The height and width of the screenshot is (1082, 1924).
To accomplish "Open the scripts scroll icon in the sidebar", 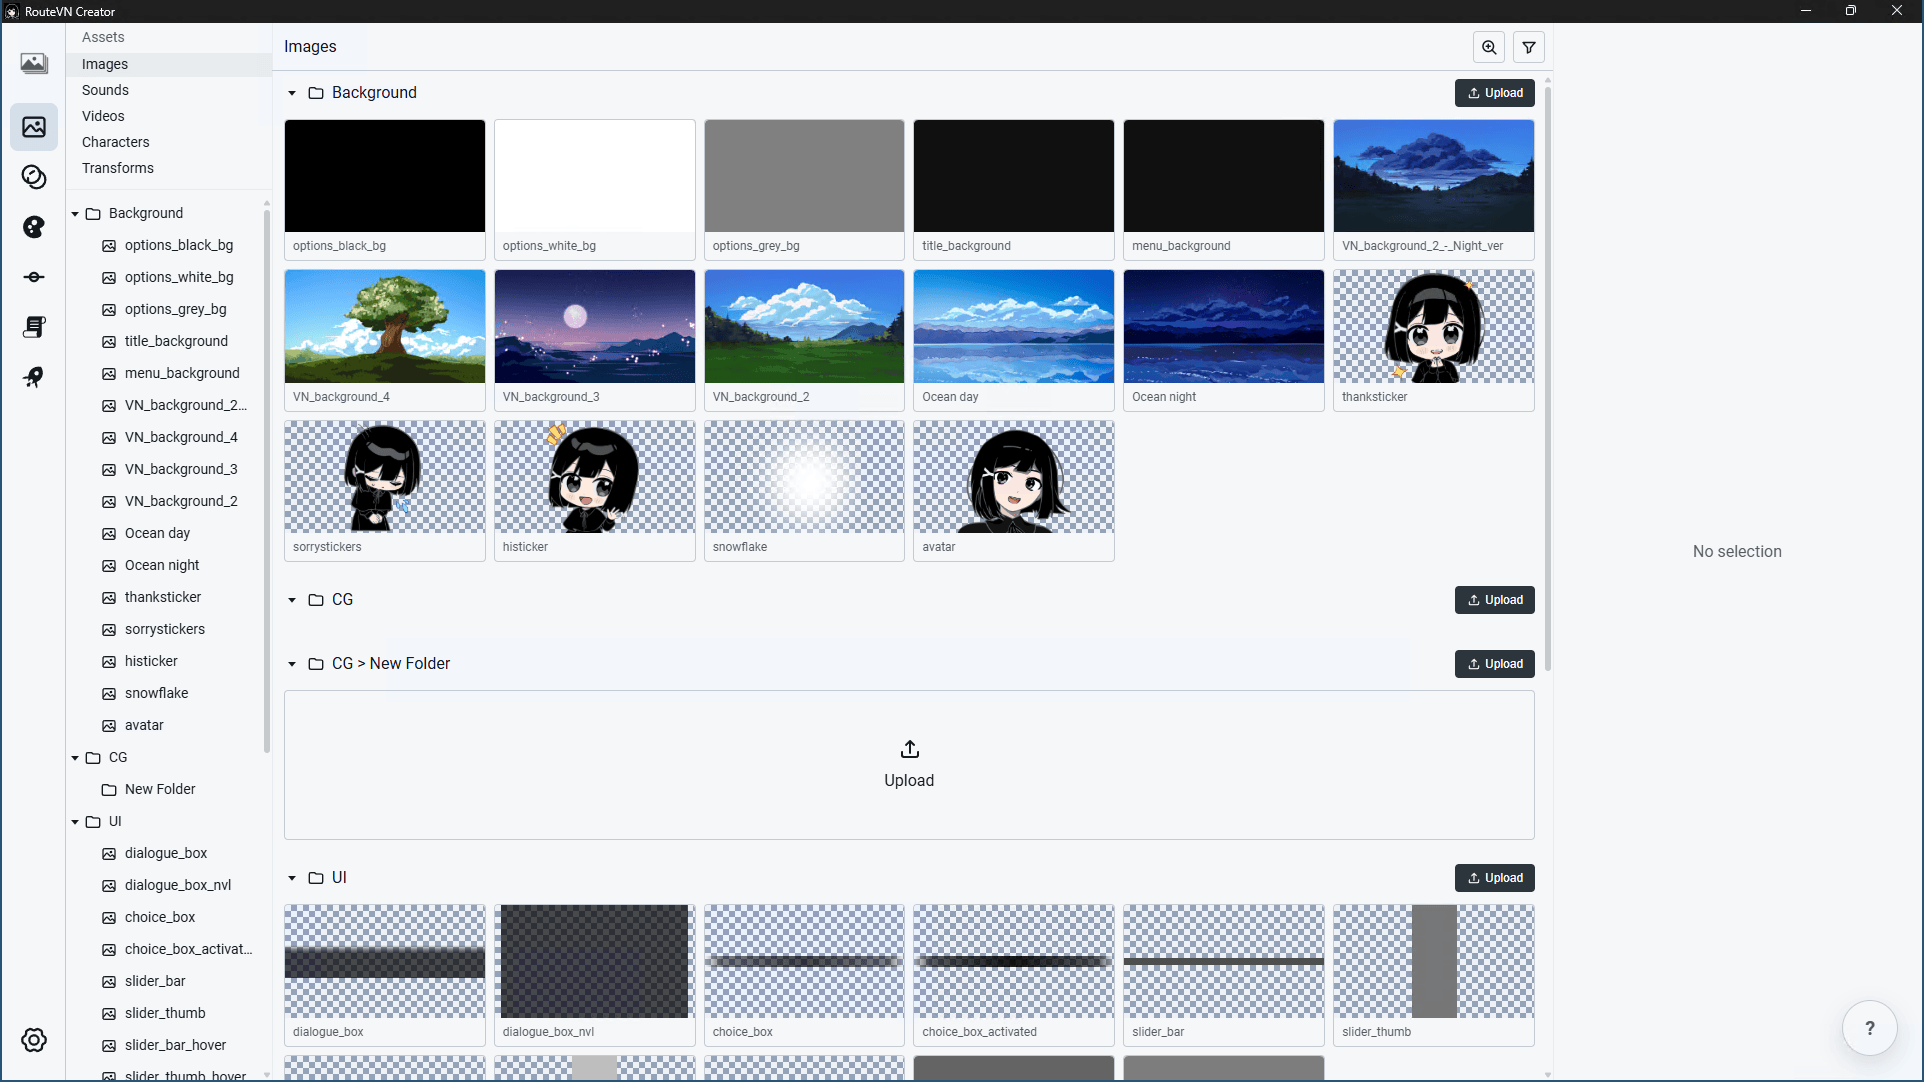I will coord(34,327).
